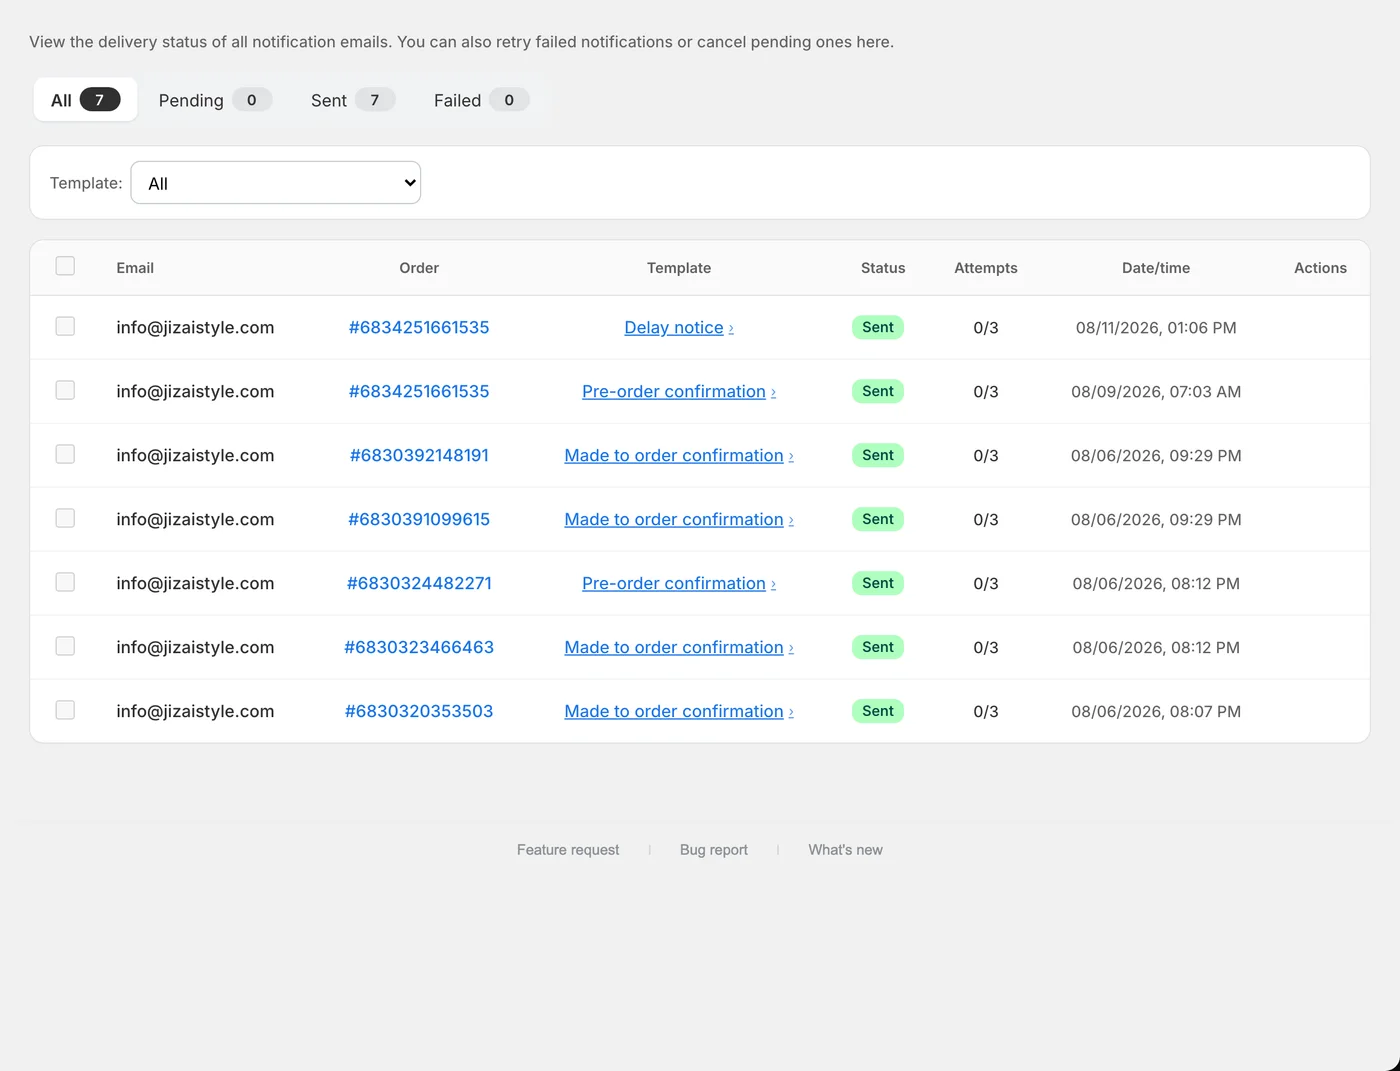Screen dimensions: 1400x1071
Task: Check the row for order #6830323466463
Action: pos(65,646)
